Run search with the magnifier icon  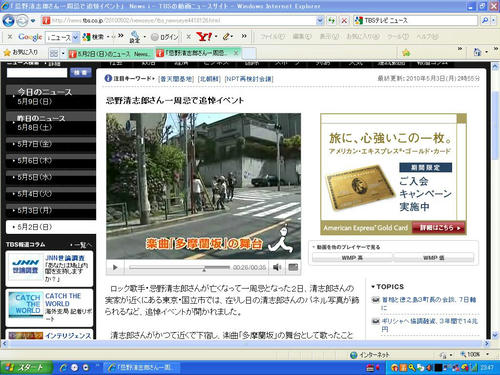485,21
